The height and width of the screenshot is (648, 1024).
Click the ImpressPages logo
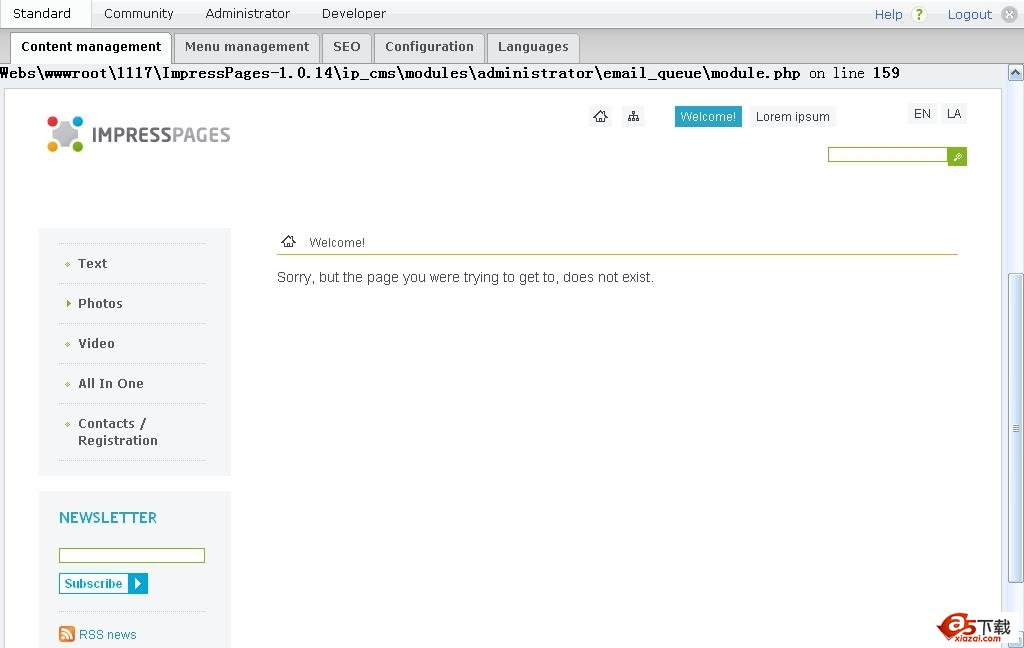138,134
